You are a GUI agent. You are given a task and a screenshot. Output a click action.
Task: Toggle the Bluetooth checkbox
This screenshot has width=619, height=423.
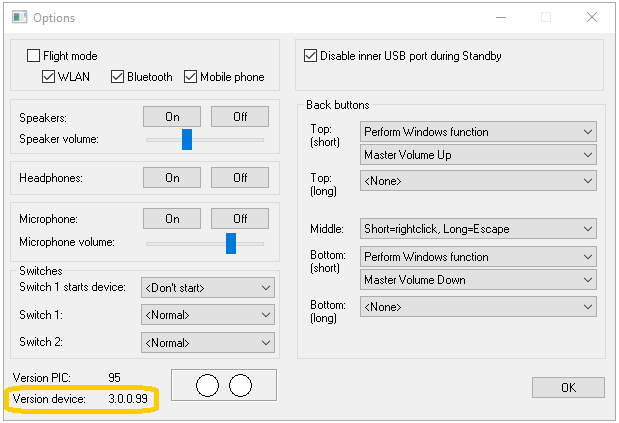click(117, 77)
